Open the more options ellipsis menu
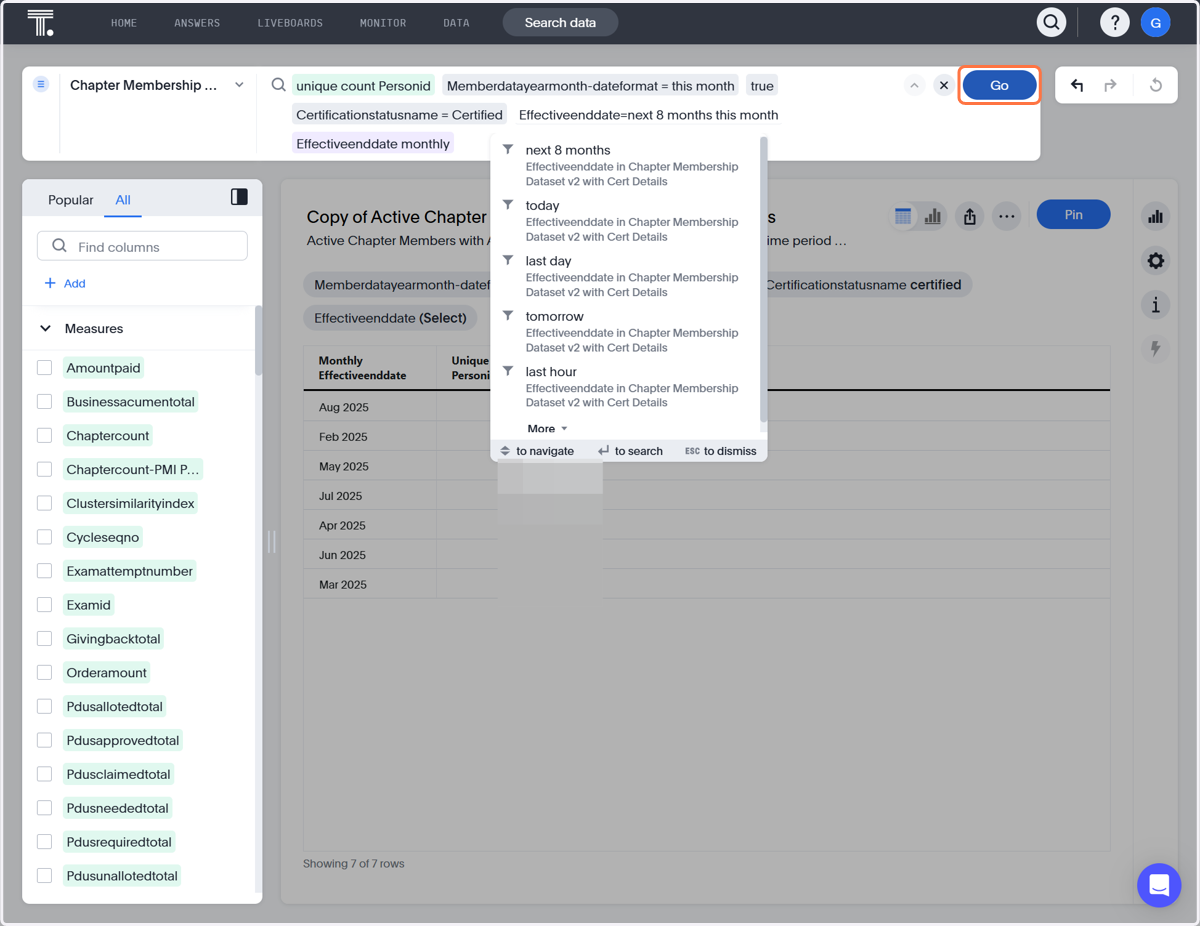1200x926 pixels. (1006, 216)
